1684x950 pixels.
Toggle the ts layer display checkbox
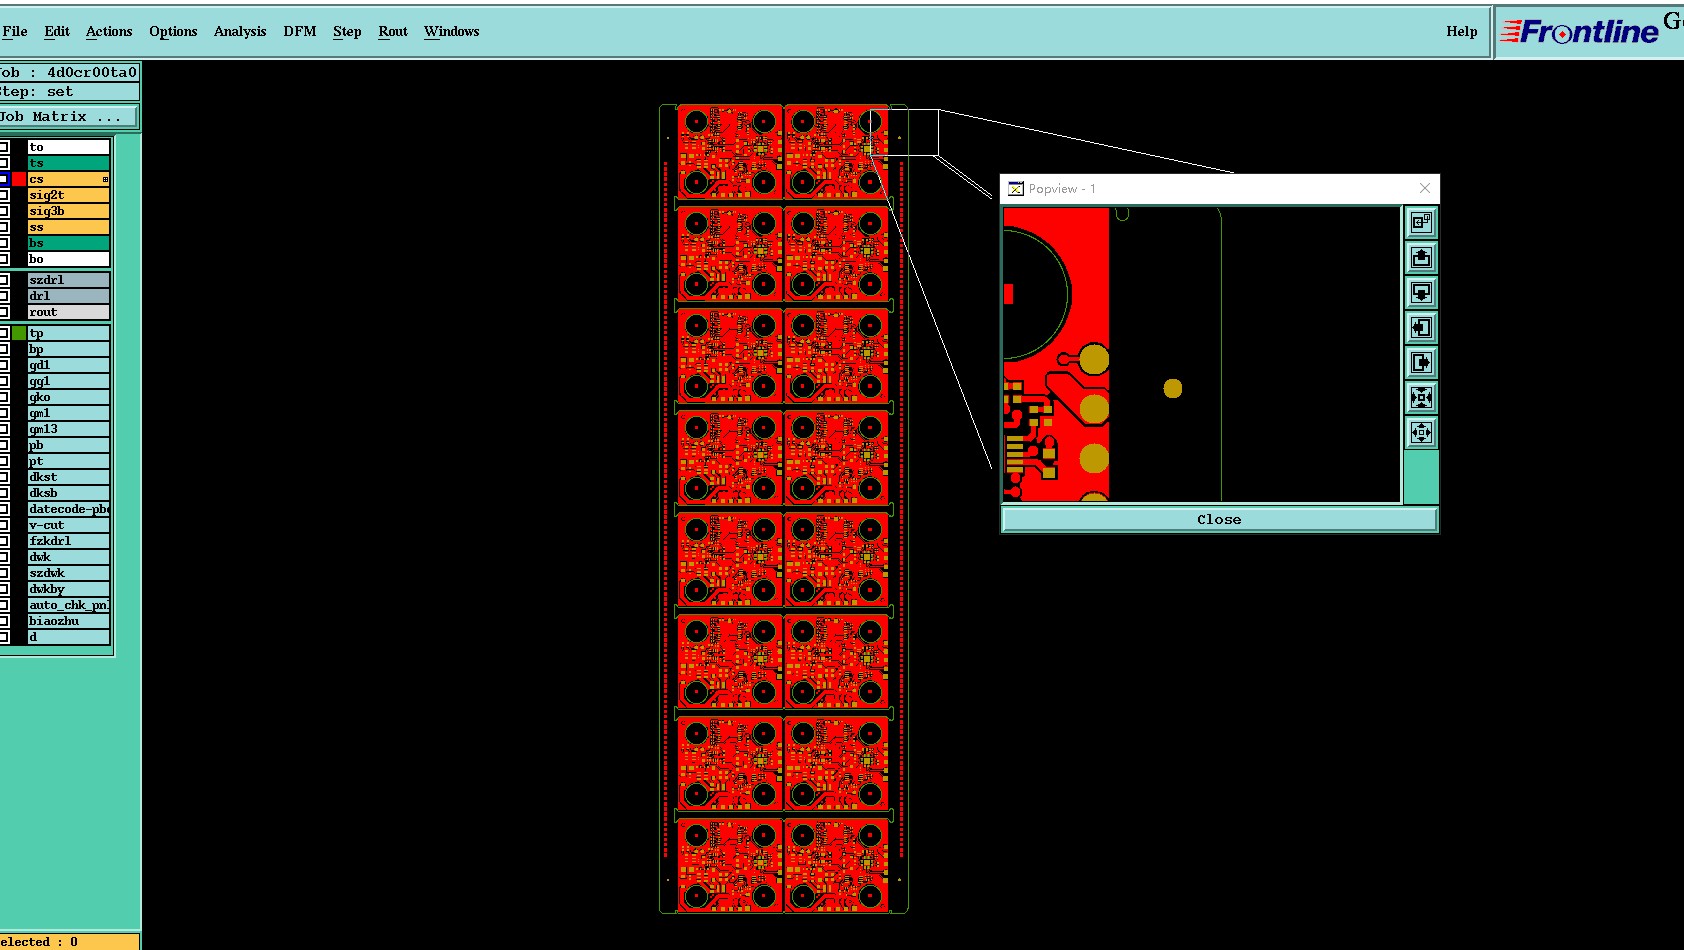(4, 163)
